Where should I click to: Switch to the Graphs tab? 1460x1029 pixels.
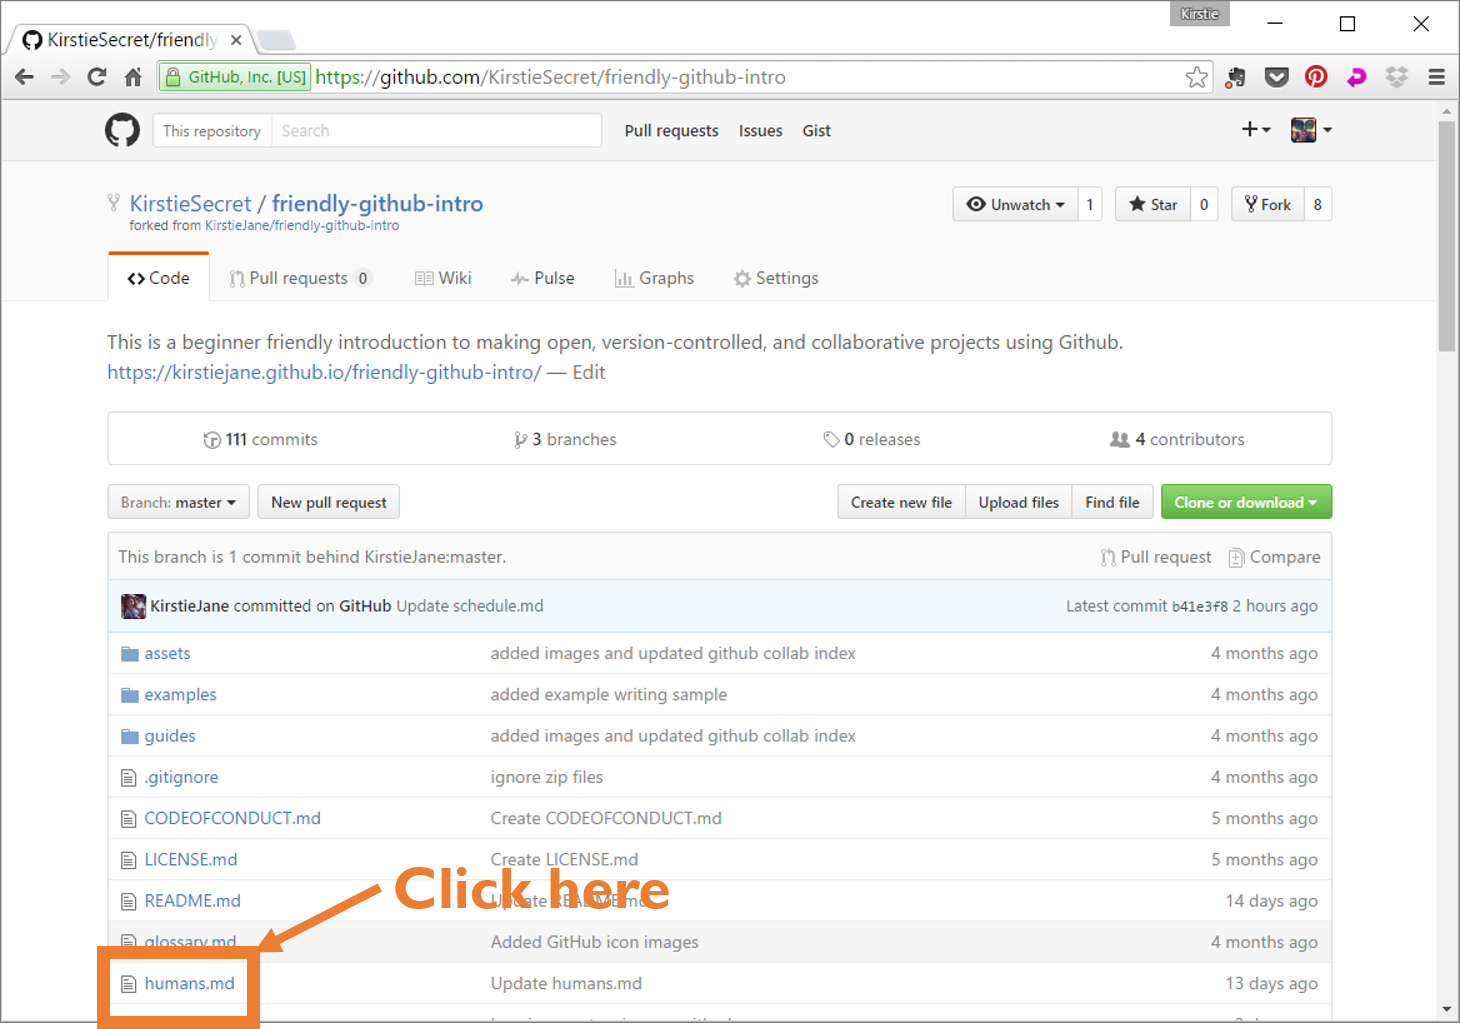click(x=654, y=278)
